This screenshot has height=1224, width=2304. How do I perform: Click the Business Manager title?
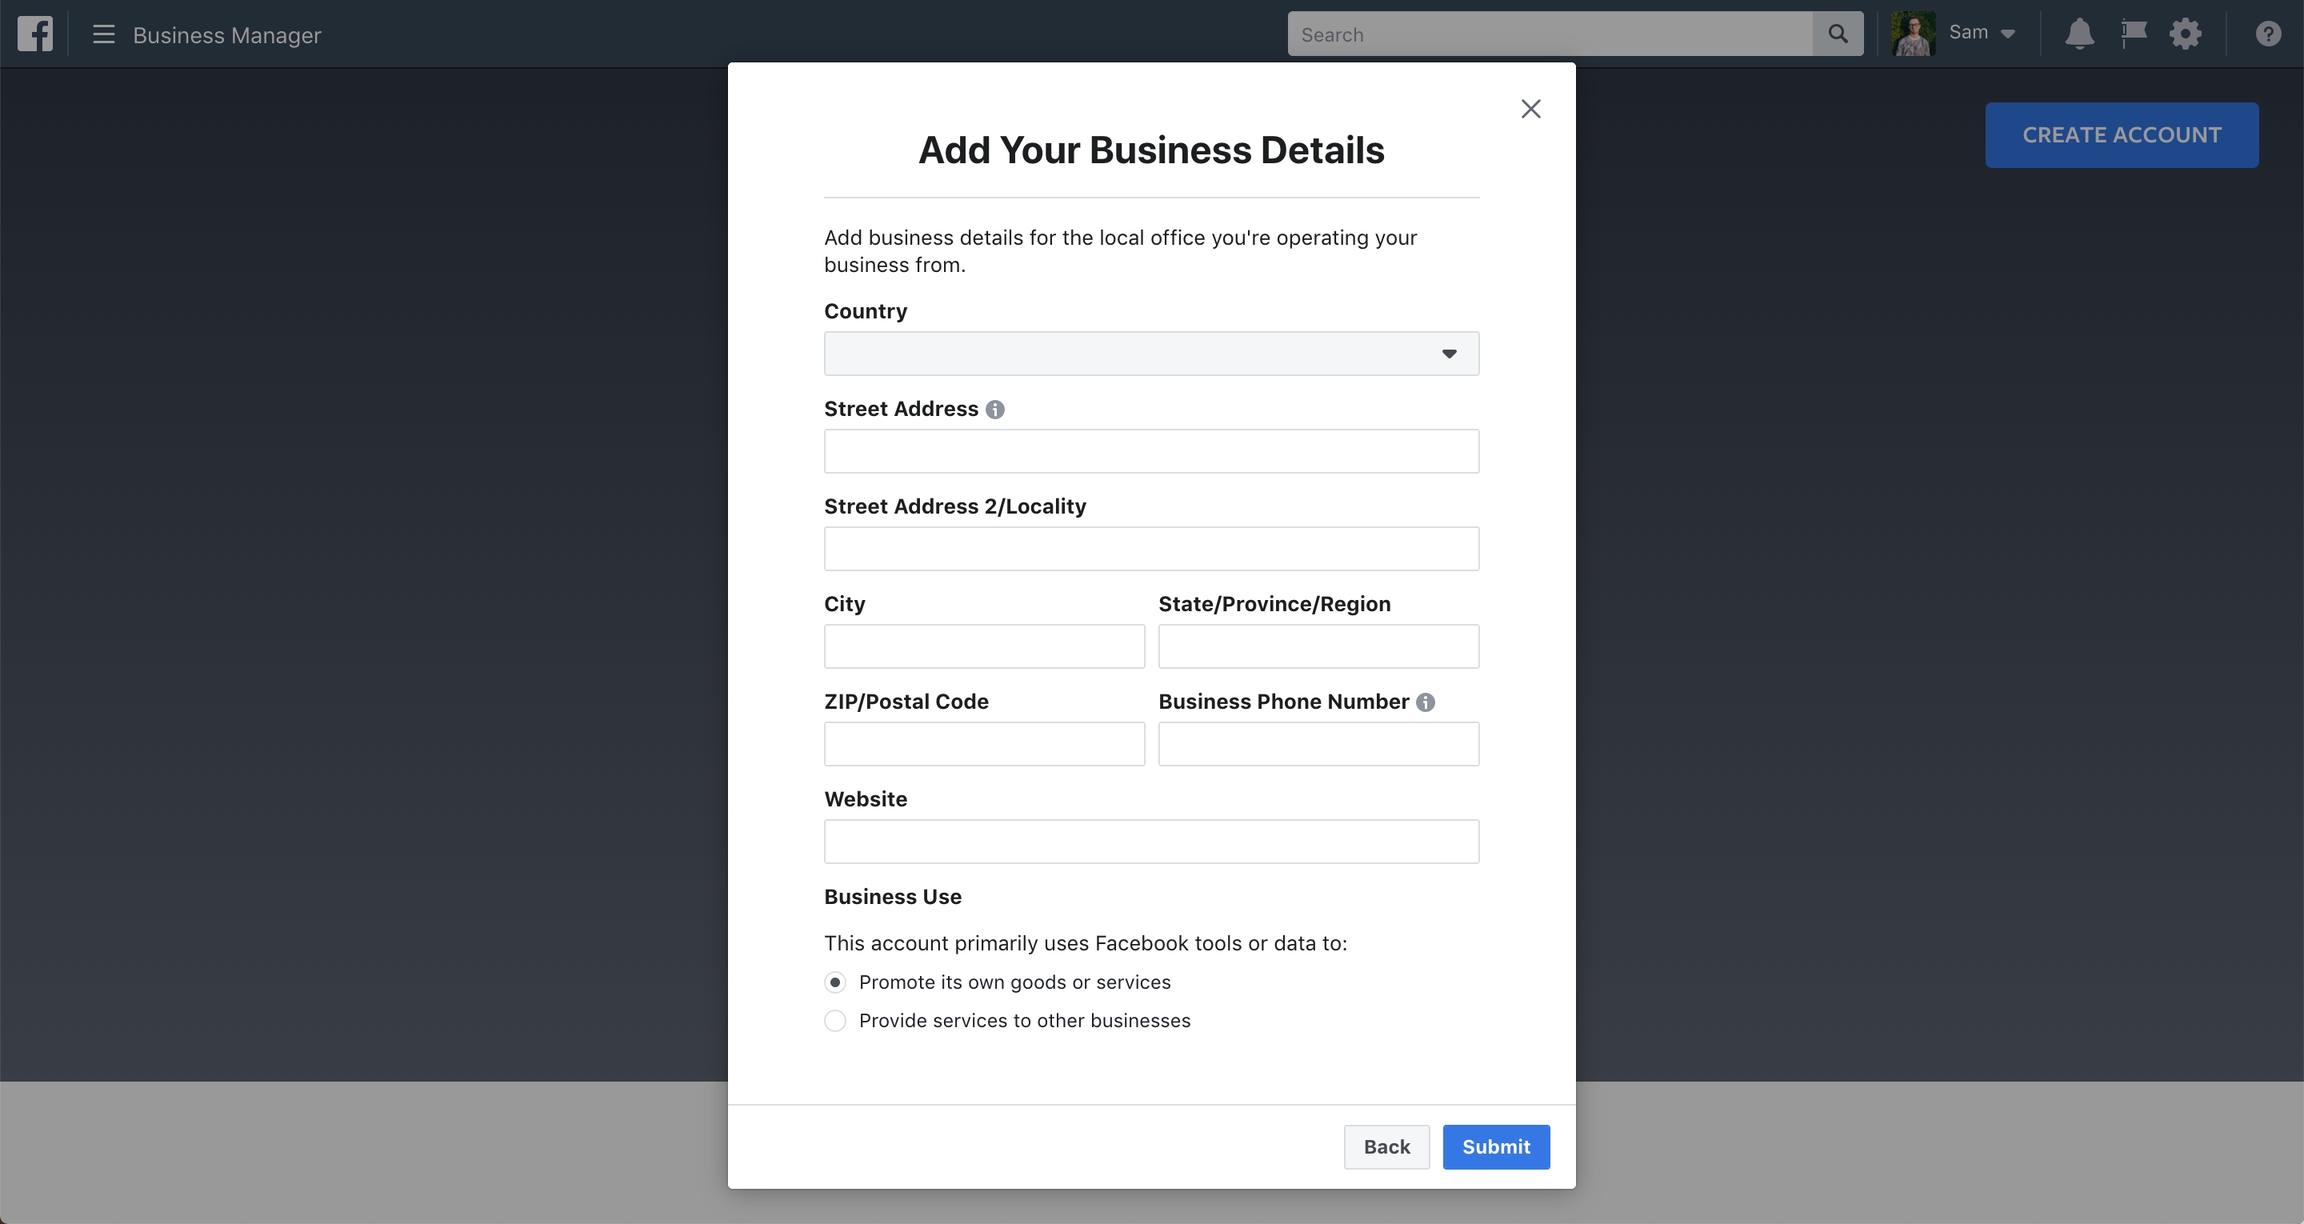pyautogui.click(x=227, y=35)
